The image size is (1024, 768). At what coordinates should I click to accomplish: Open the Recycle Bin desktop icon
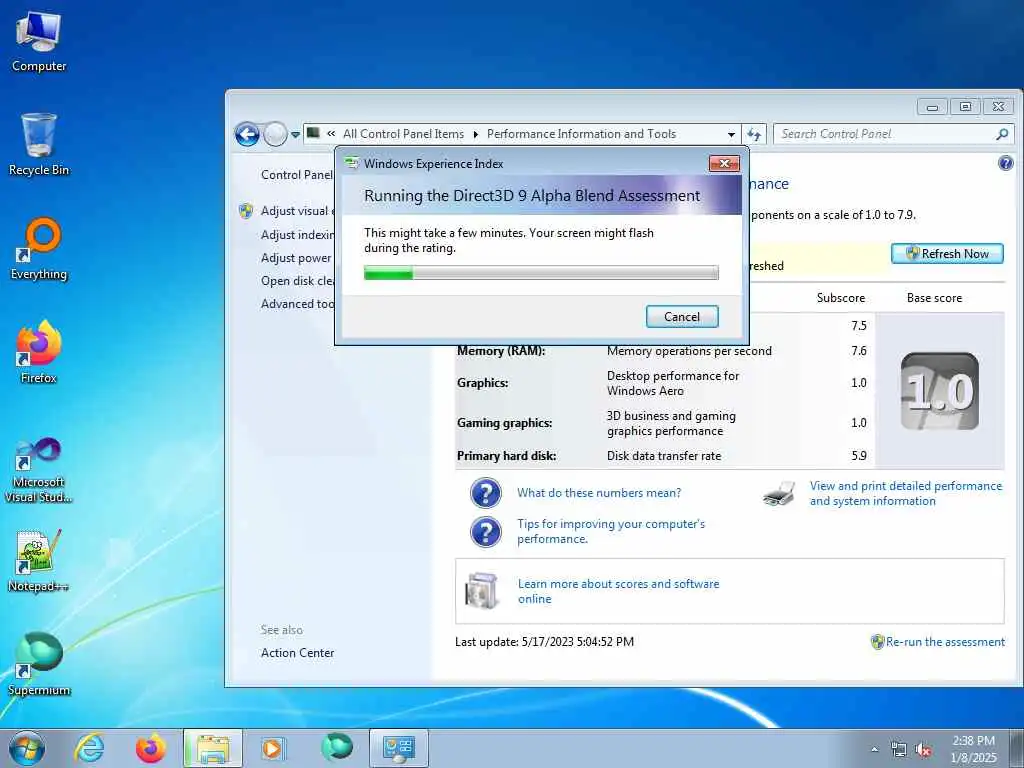[39, 144]
